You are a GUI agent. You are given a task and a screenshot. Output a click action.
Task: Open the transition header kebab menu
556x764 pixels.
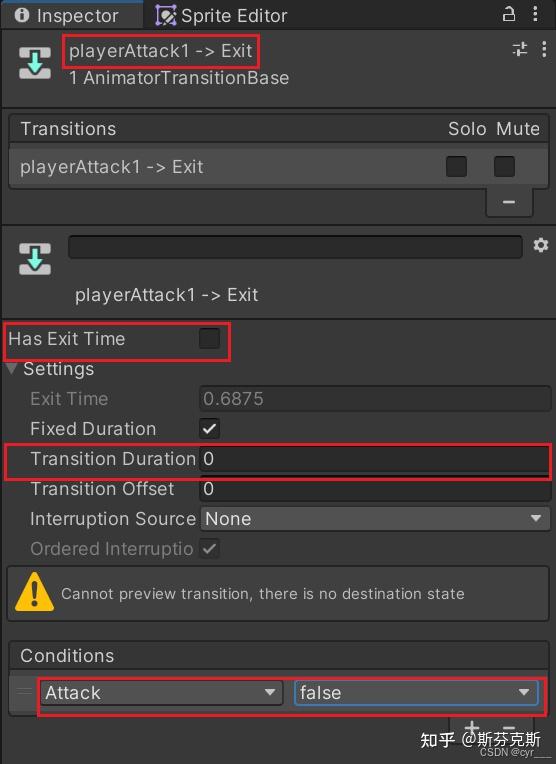tap(544, 49)
